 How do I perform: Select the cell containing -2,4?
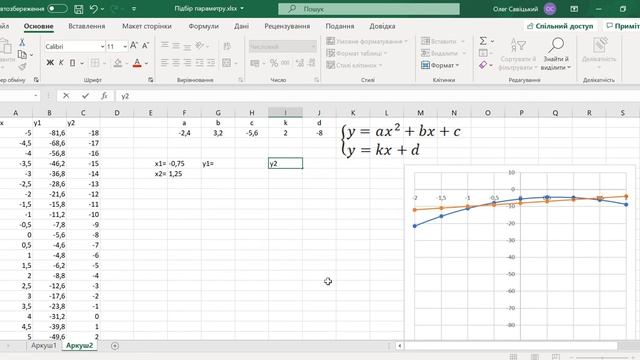point(184,133)
